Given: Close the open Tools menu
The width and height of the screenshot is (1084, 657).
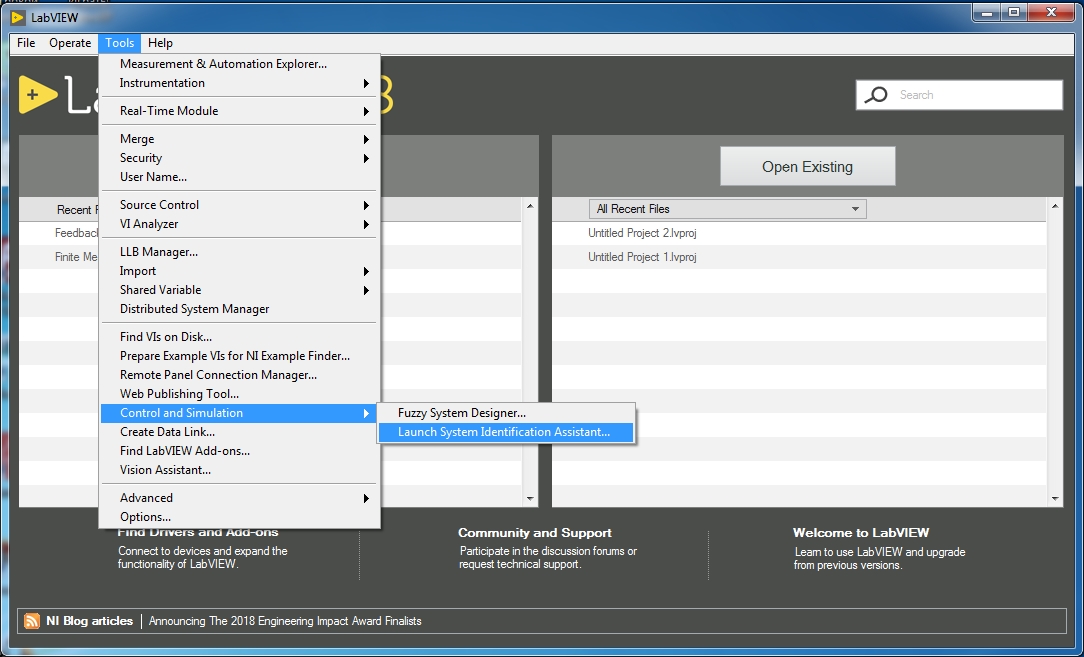Looking at the screenshot, I should tap(120, 43).
